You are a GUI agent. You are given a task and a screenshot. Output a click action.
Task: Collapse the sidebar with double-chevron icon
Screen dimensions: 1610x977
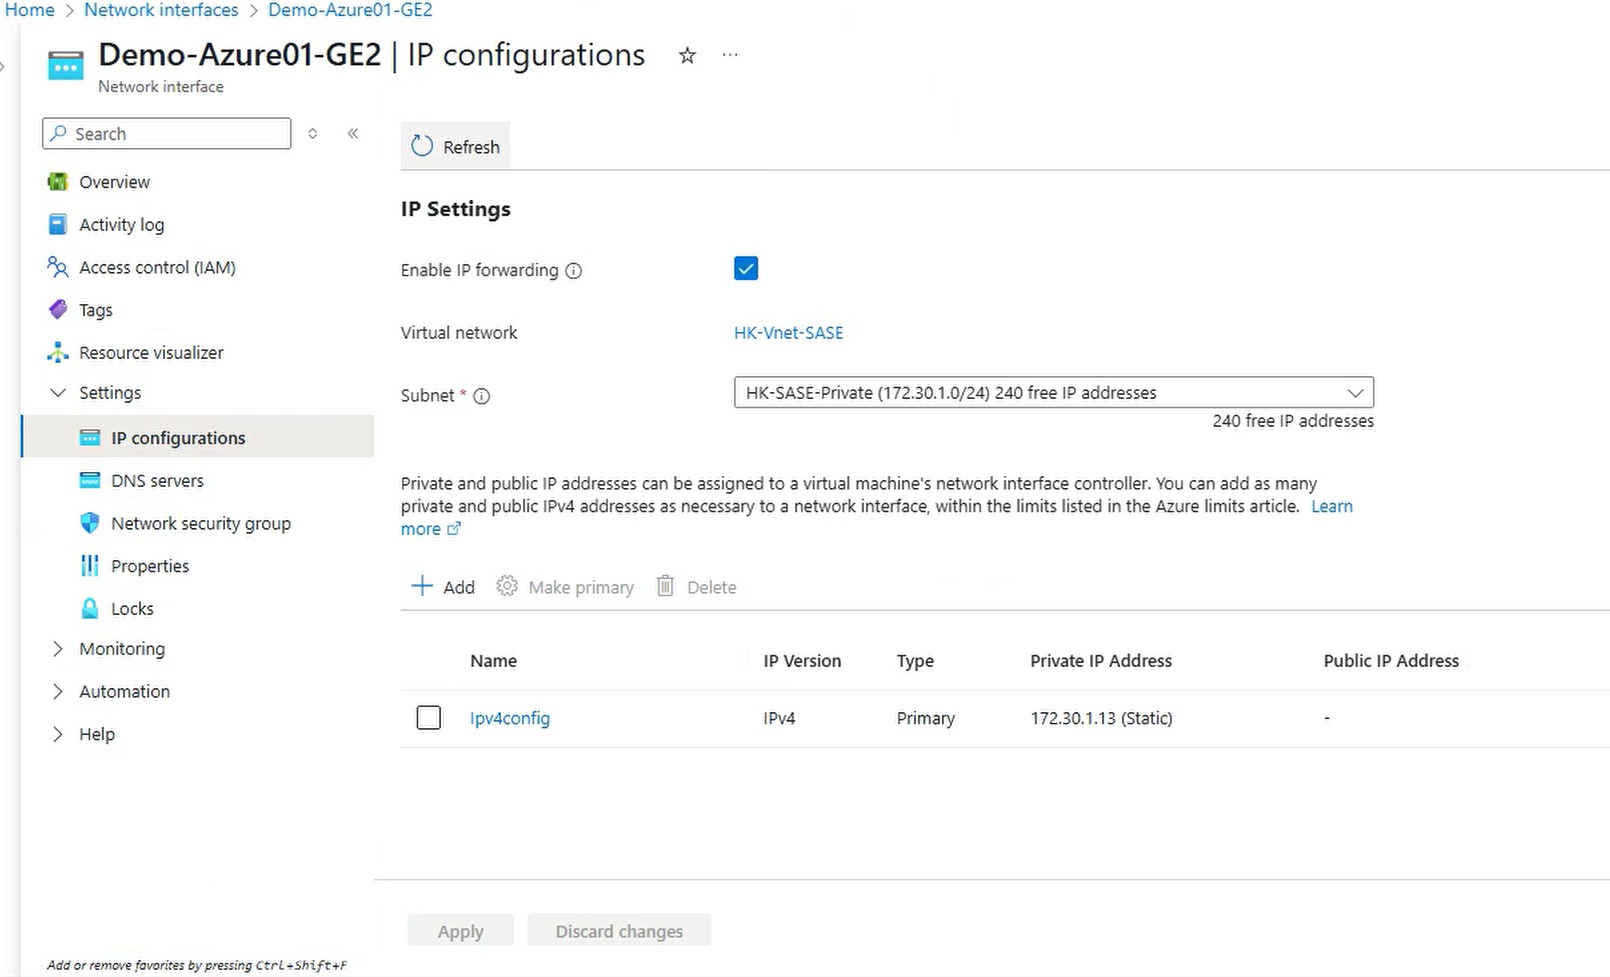[353, 134]
